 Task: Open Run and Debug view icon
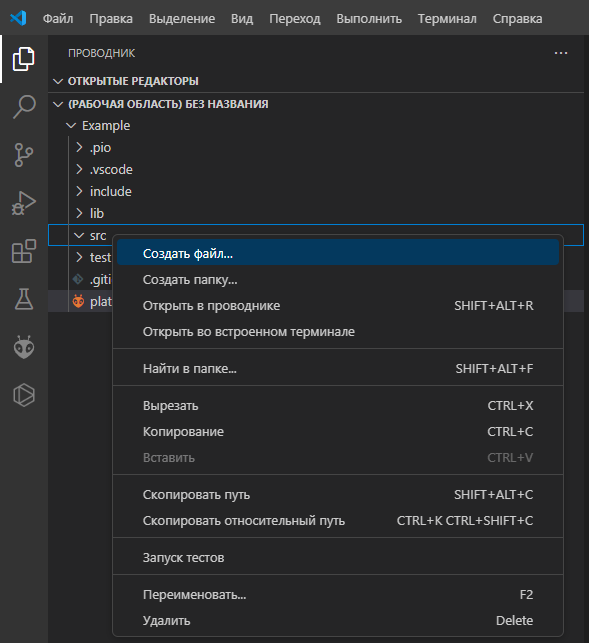tap(24, 203)
